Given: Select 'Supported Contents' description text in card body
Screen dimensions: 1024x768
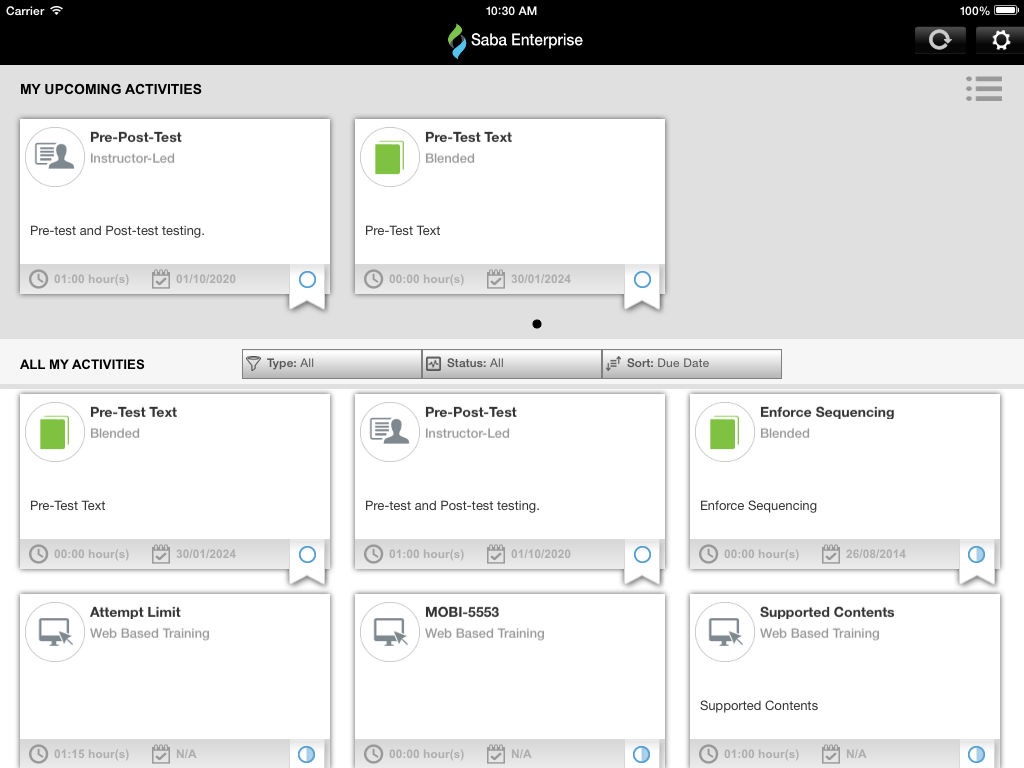Looking at the screenshot, I should pos(759,705).
